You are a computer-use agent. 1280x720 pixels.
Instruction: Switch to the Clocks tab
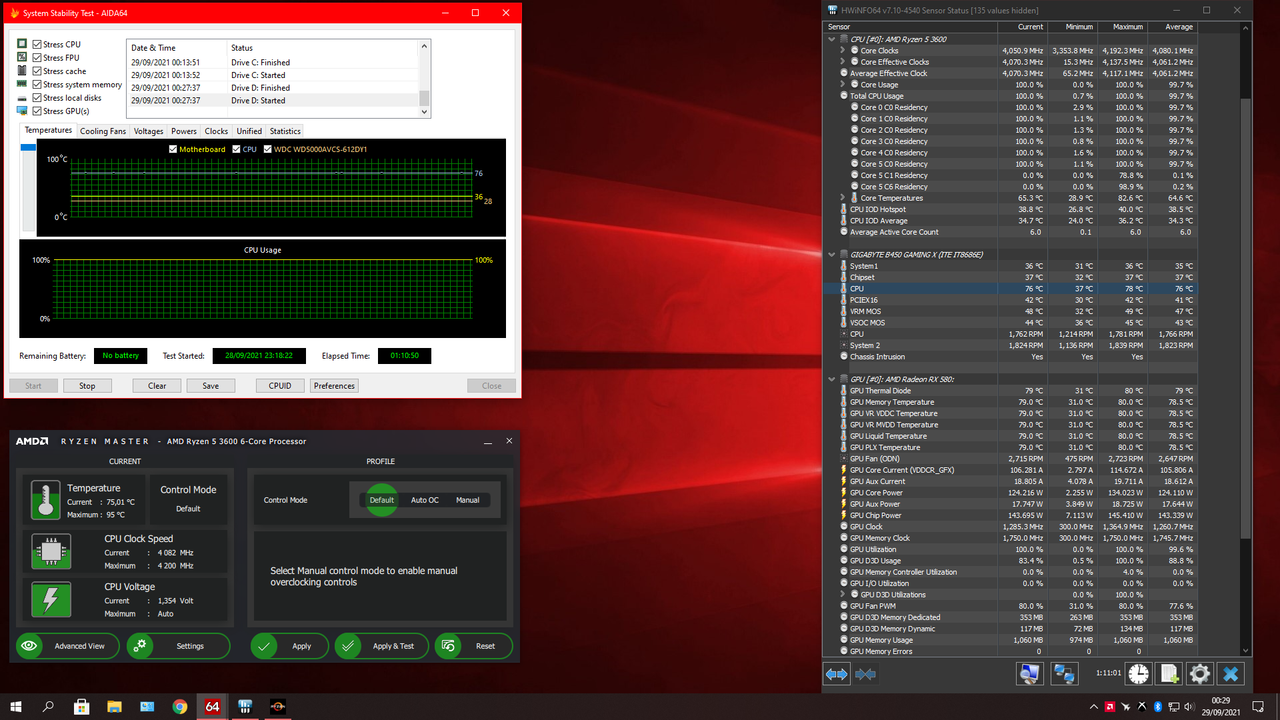click(216, 131)
